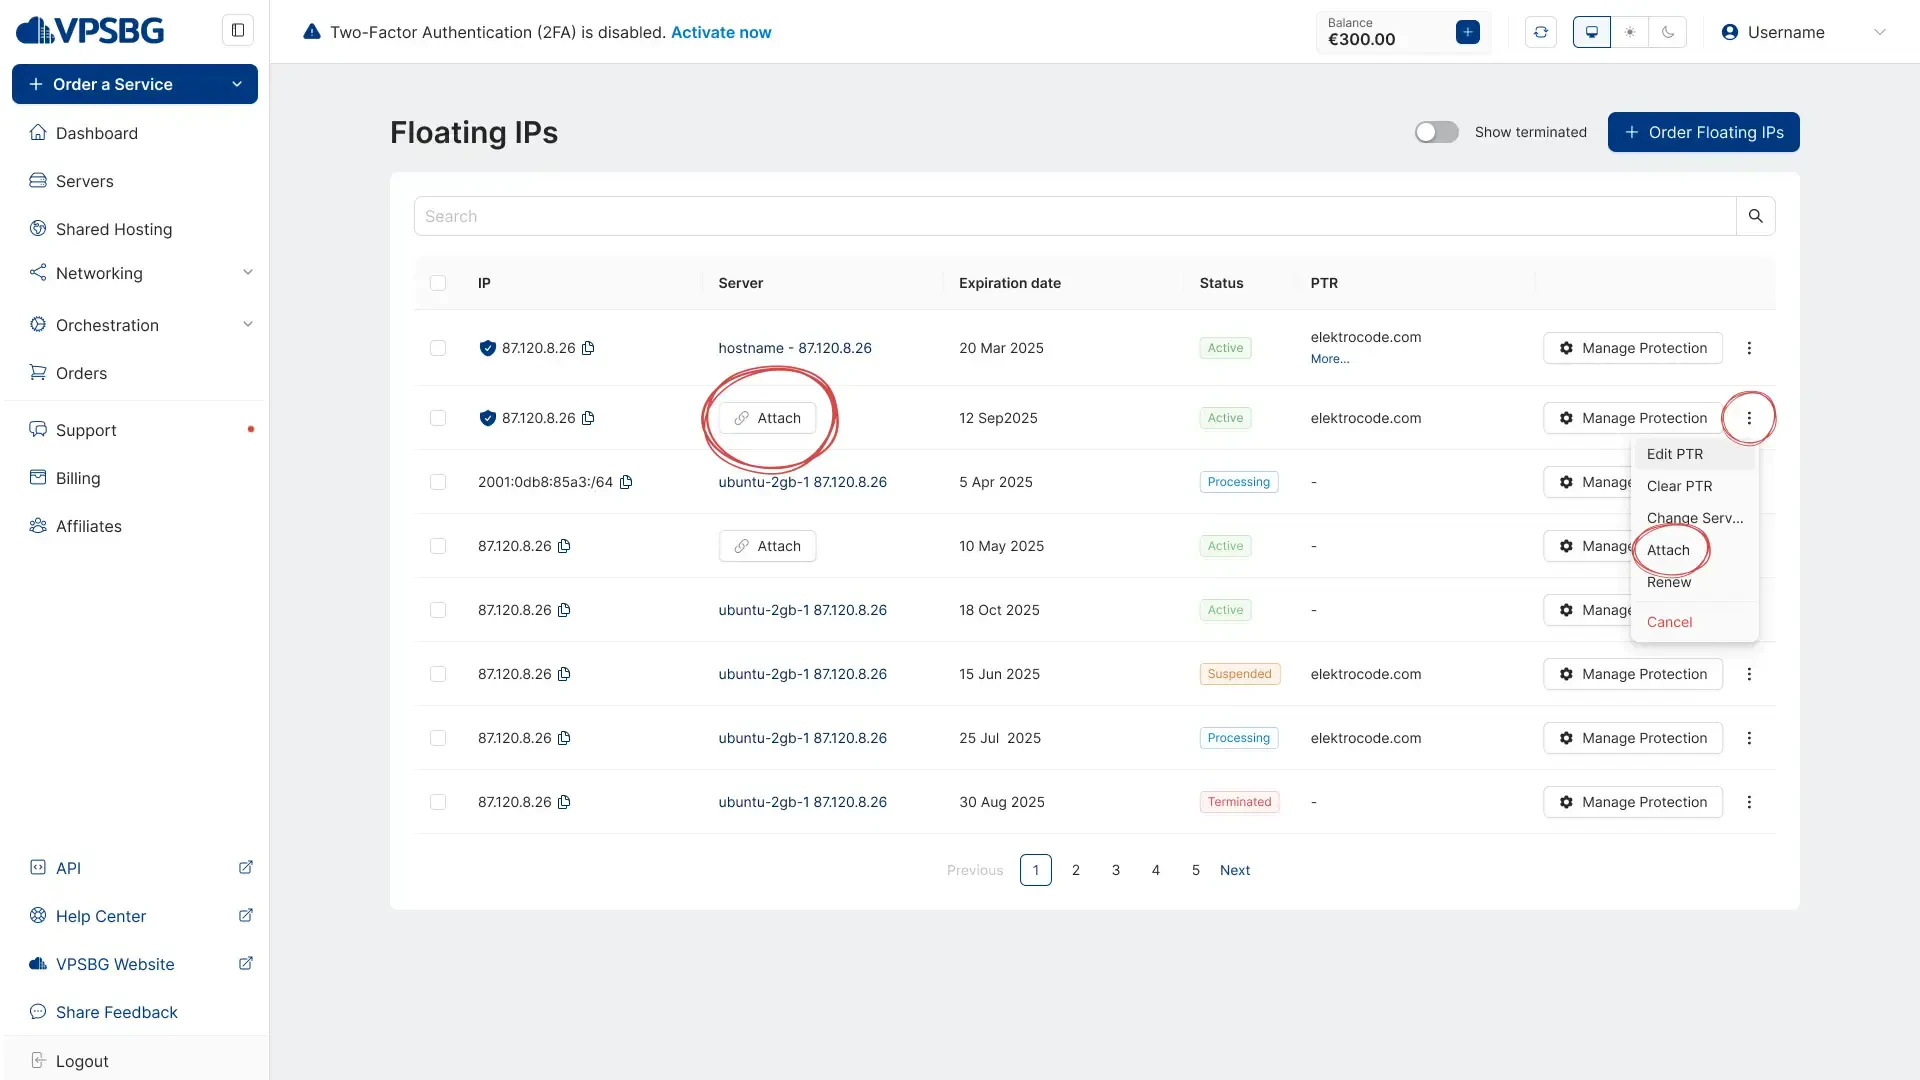
Task: Click the Activate now 2FA link
Action: click(720, 32)
